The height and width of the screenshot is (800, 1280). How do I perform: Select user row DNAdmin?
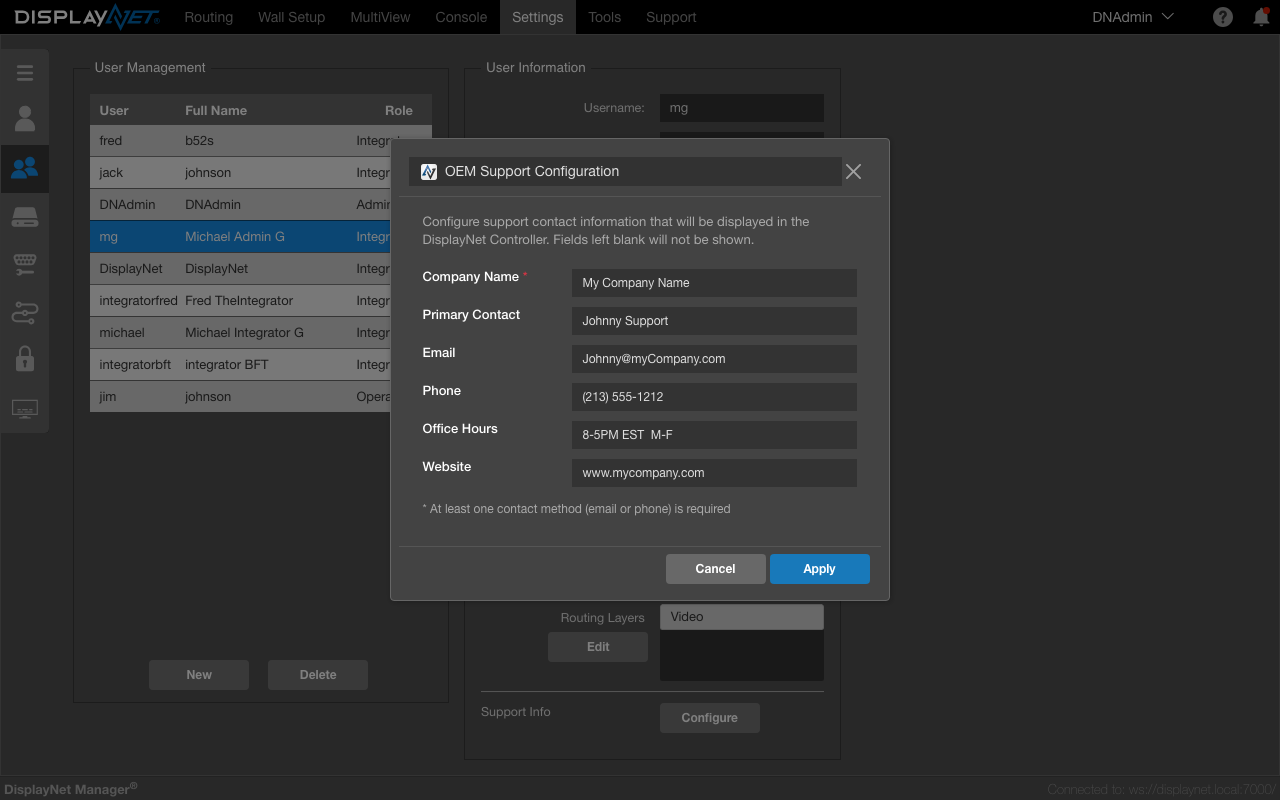pos(240,205)
